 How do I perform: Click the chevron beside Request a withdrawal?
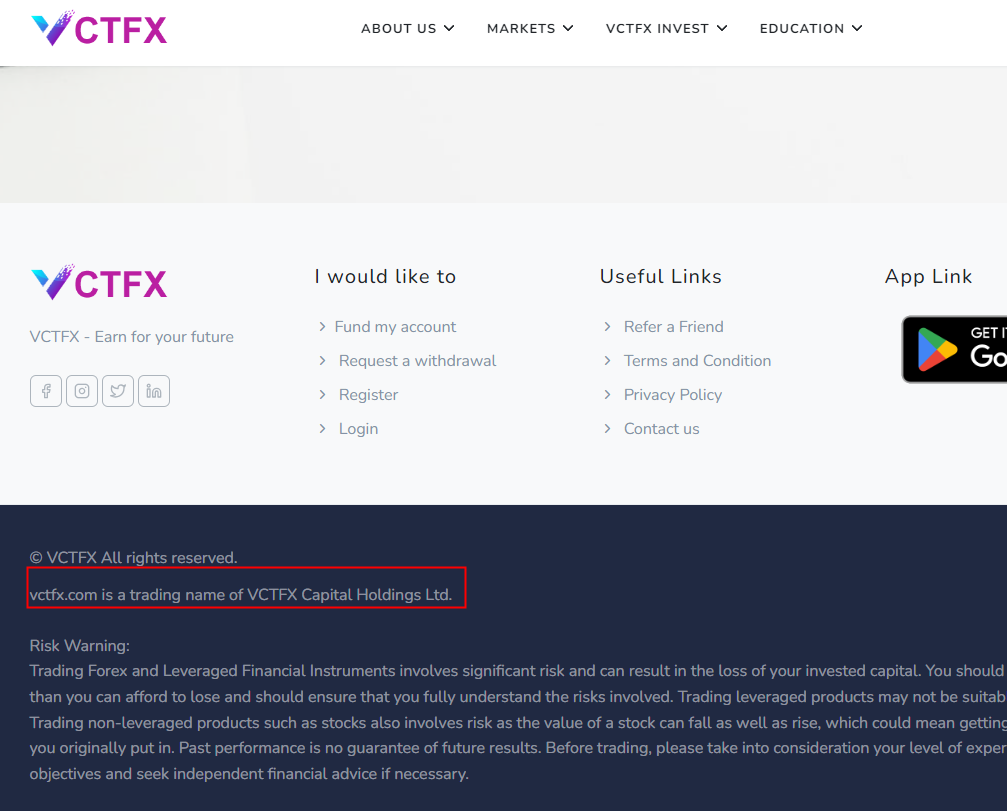click(322, 361)
